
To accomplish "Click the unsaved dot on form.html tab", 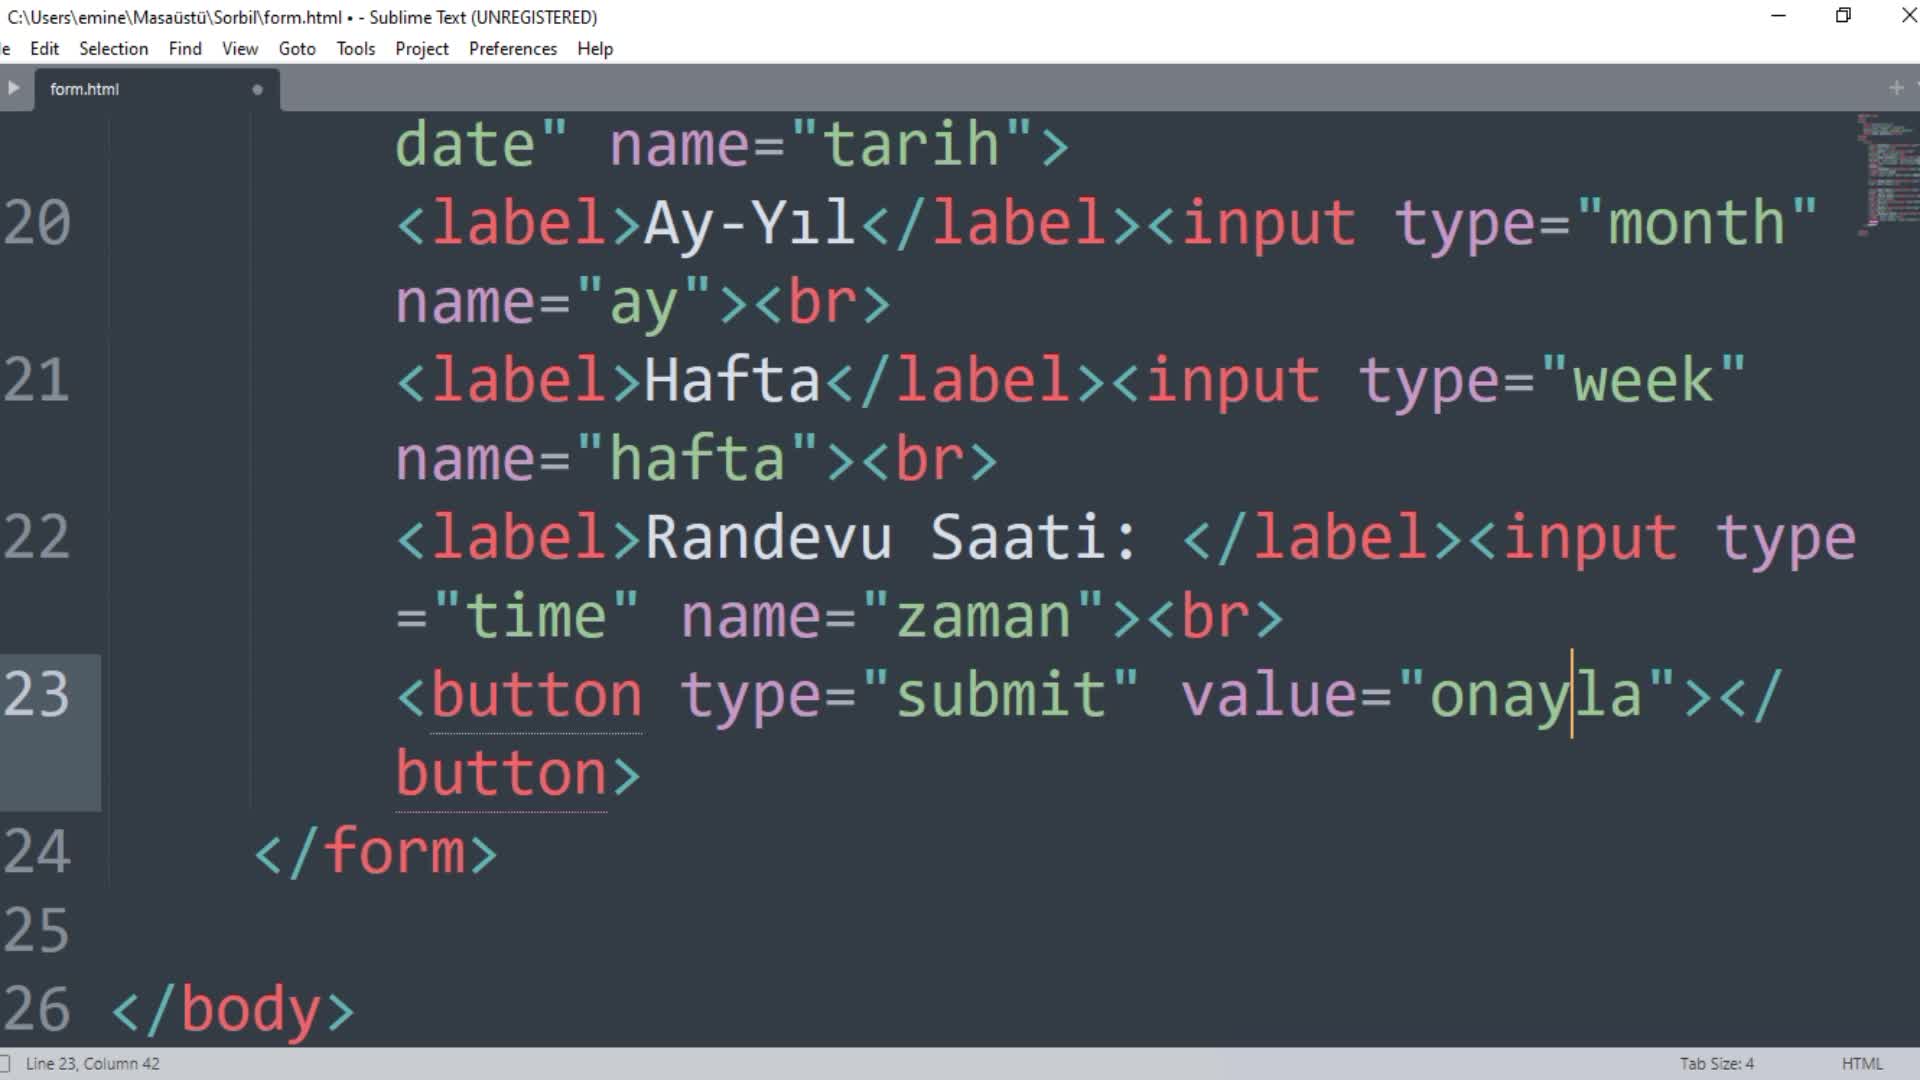I will (257, 89).
